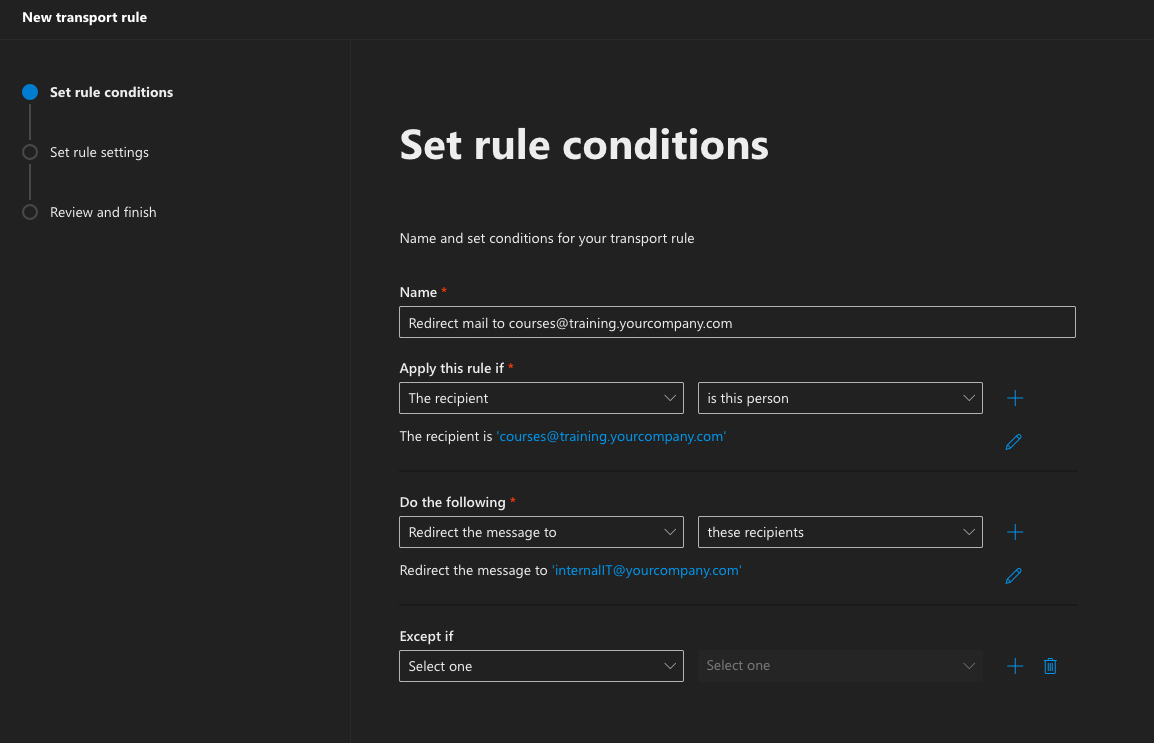Click plus icon beside 'these recipients' dropdown
The image size is (1154, 743).
(x=1015, y=532)
